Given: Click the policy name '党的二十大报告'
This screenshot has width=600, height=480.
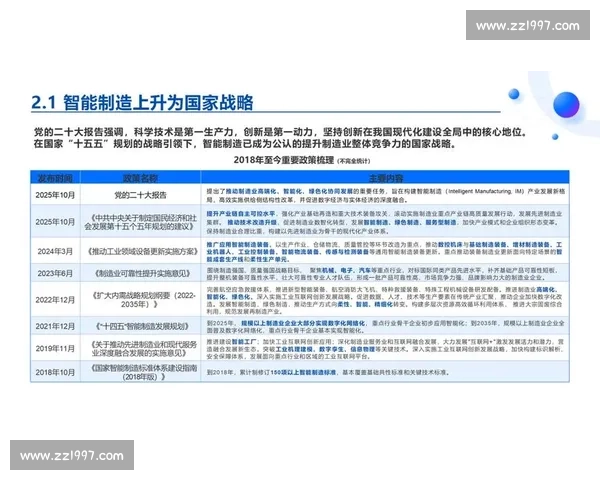Looking at the screenshot, I should click(x=140, y=195).
